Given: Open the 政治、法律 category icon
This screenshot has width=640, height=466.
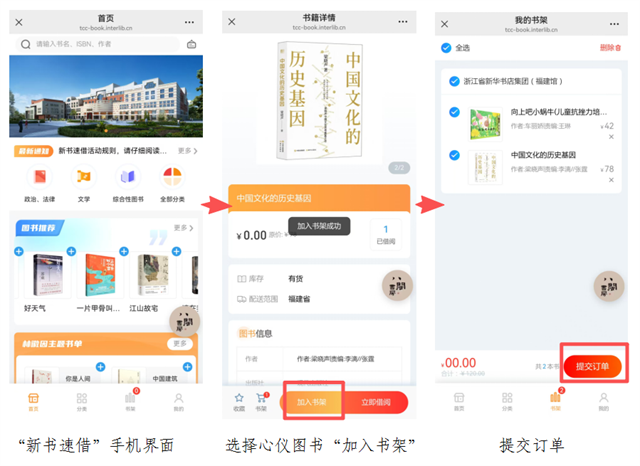Looking at the screenshot, I should [x=39, y=177].
